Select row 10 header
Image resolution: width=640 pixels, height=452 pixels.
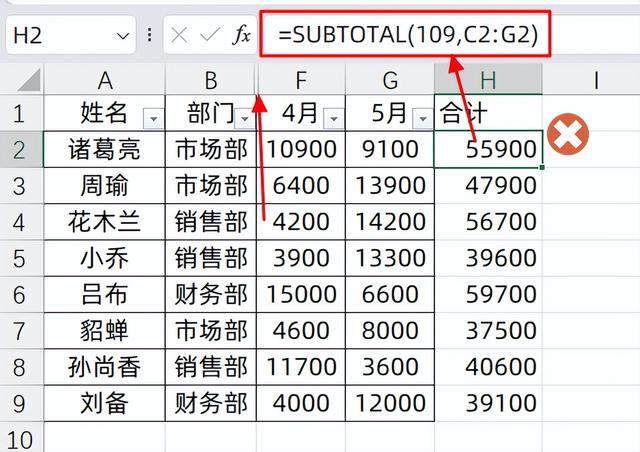click(x=21, y=437)
